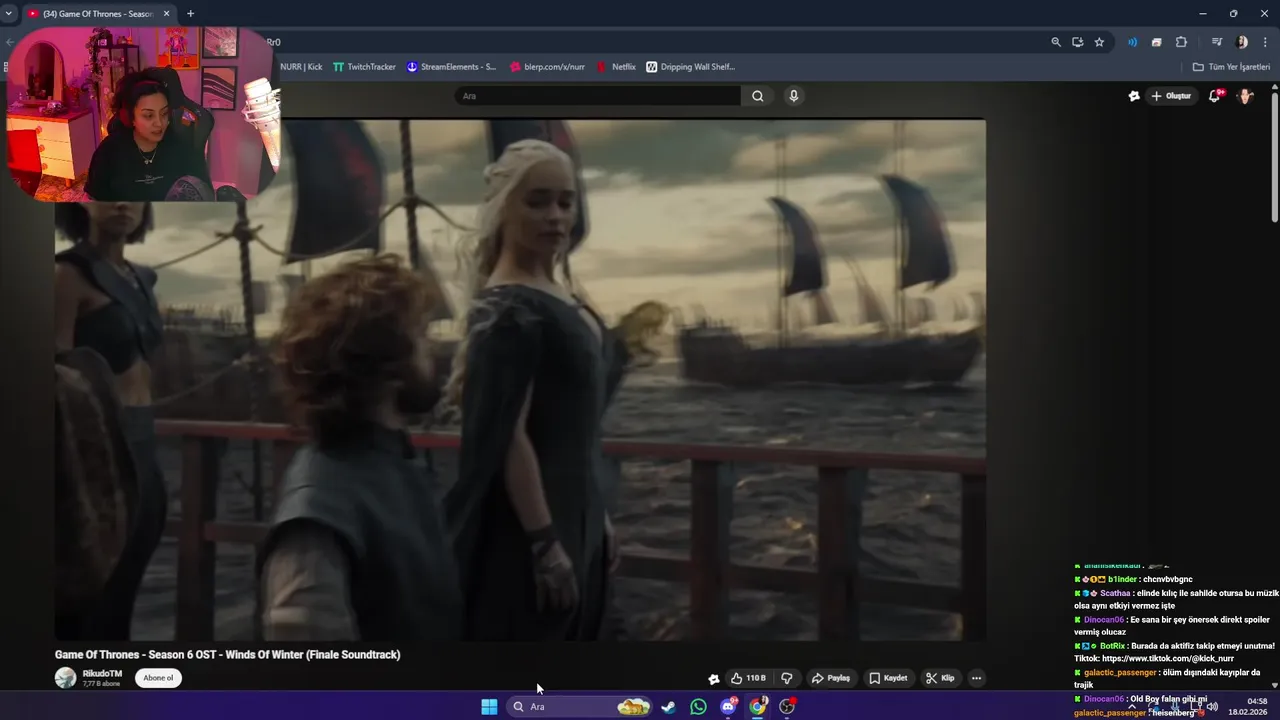Open the TwitchTracker bookmark
Screen dimensions: 1280x720
pos(364,67)
